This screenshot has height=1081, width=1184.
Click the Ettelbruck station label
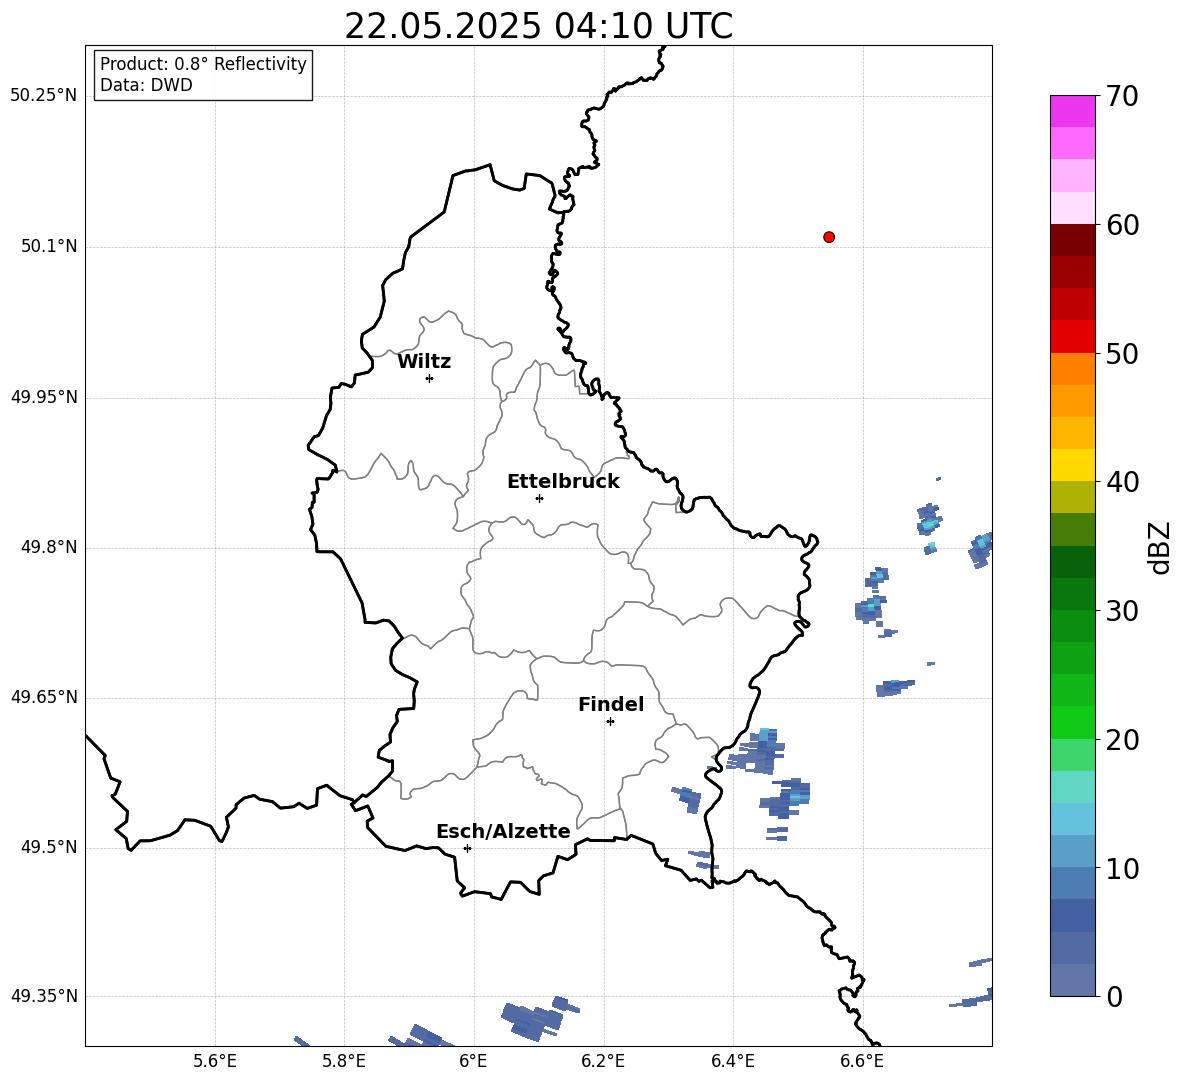(x=563, y=482)
